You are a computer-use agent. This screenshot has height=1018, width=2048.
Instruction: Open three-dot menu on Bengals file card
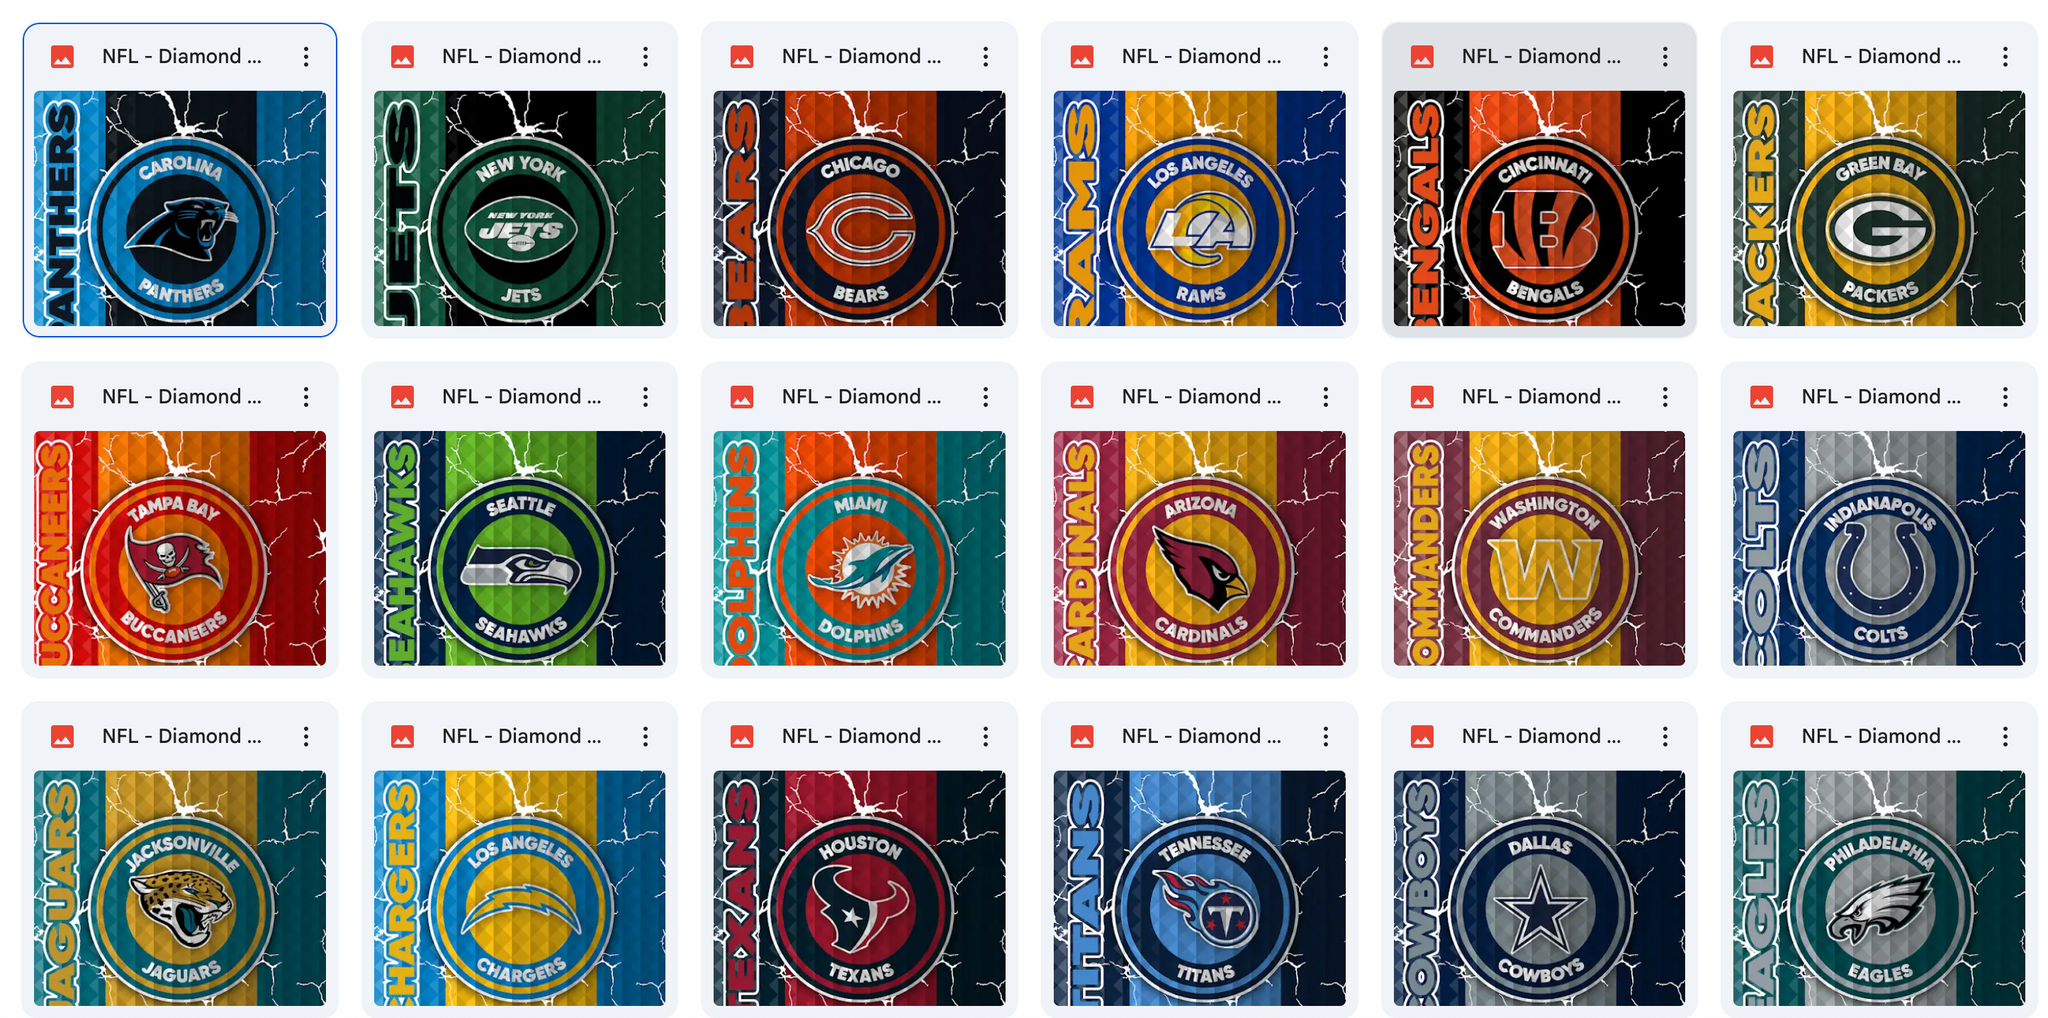(x=1665, y=57)
